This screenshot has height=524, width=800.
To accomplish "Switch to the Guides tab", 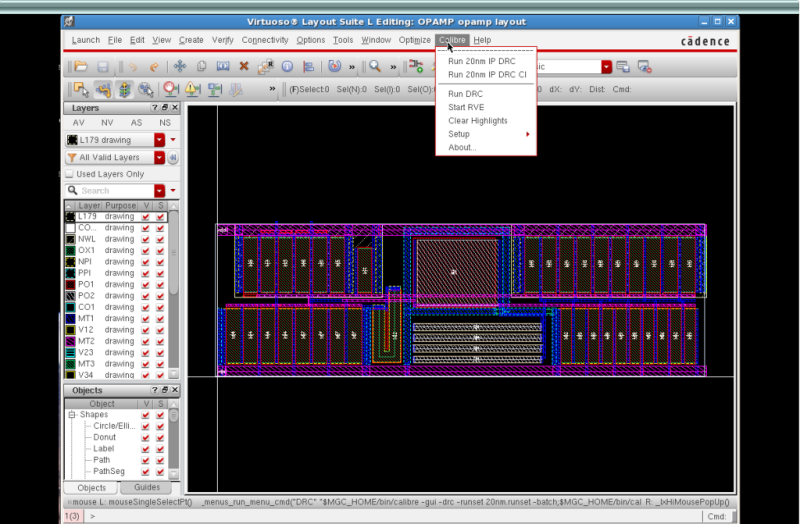I will pos(146,487).
